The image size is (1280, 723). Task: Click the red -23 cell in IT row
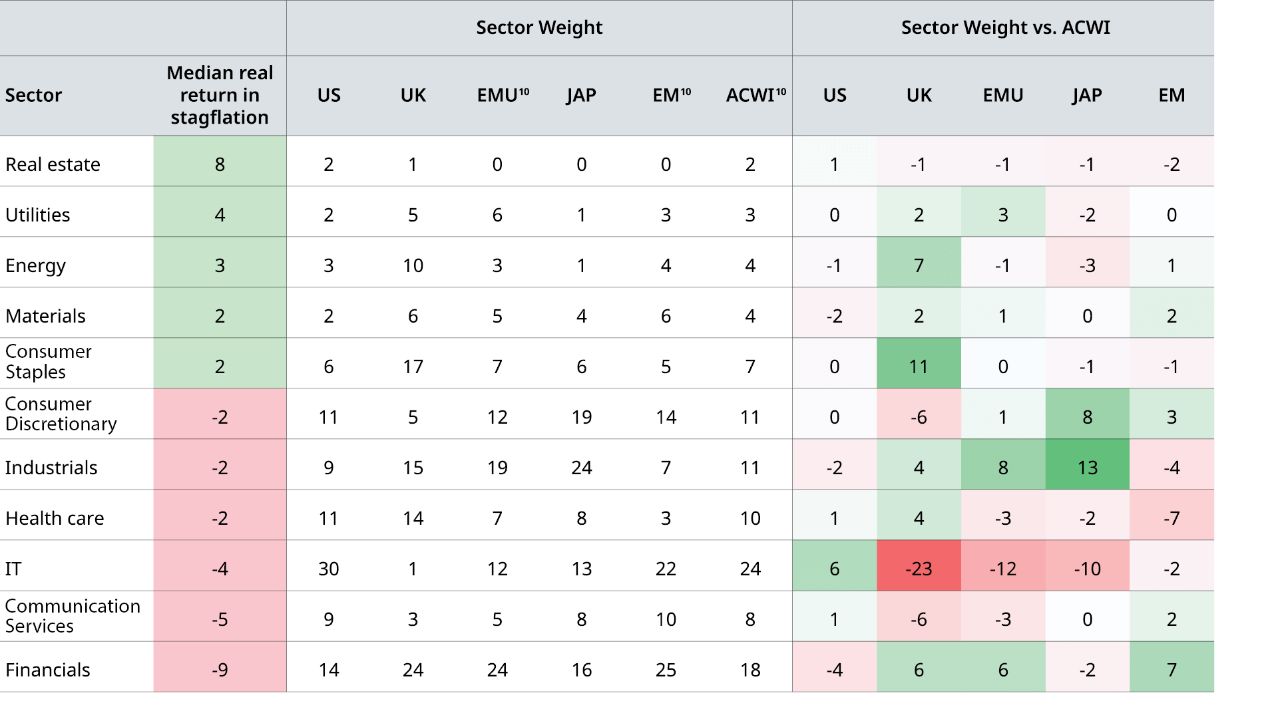point(919,569)
